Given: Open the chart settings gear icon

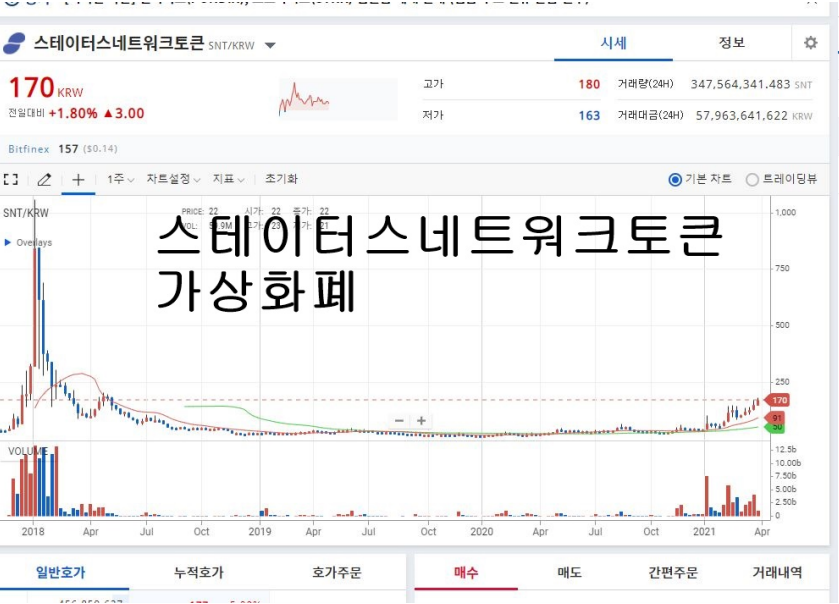Looking at the screenshot, I should click(x=811, y=43).
